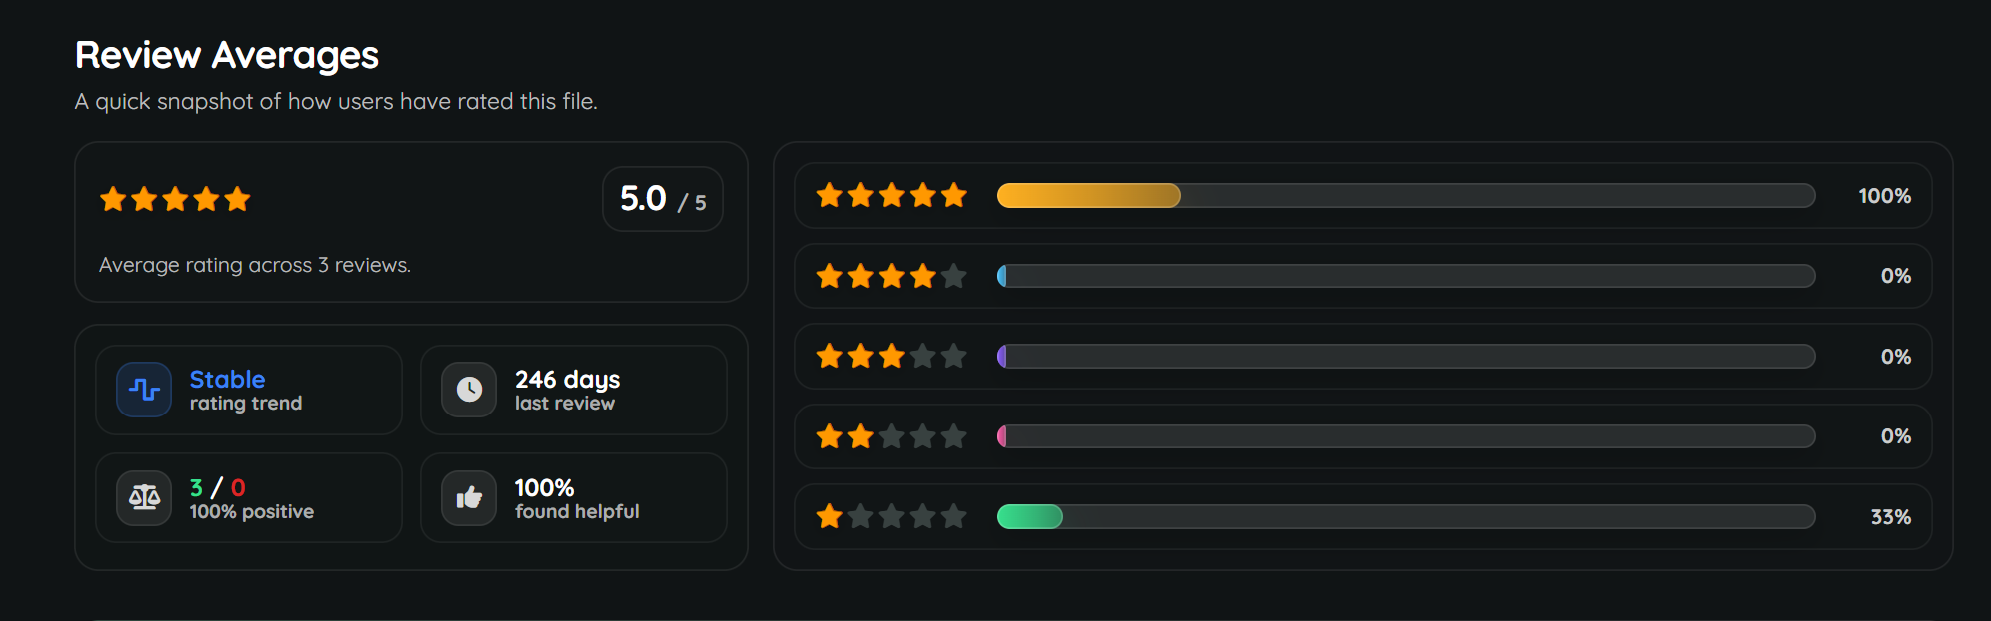Click the Stable rating trend pulse icon
The height and width of the screenshot is (621, 1991).
coord(144,390)
